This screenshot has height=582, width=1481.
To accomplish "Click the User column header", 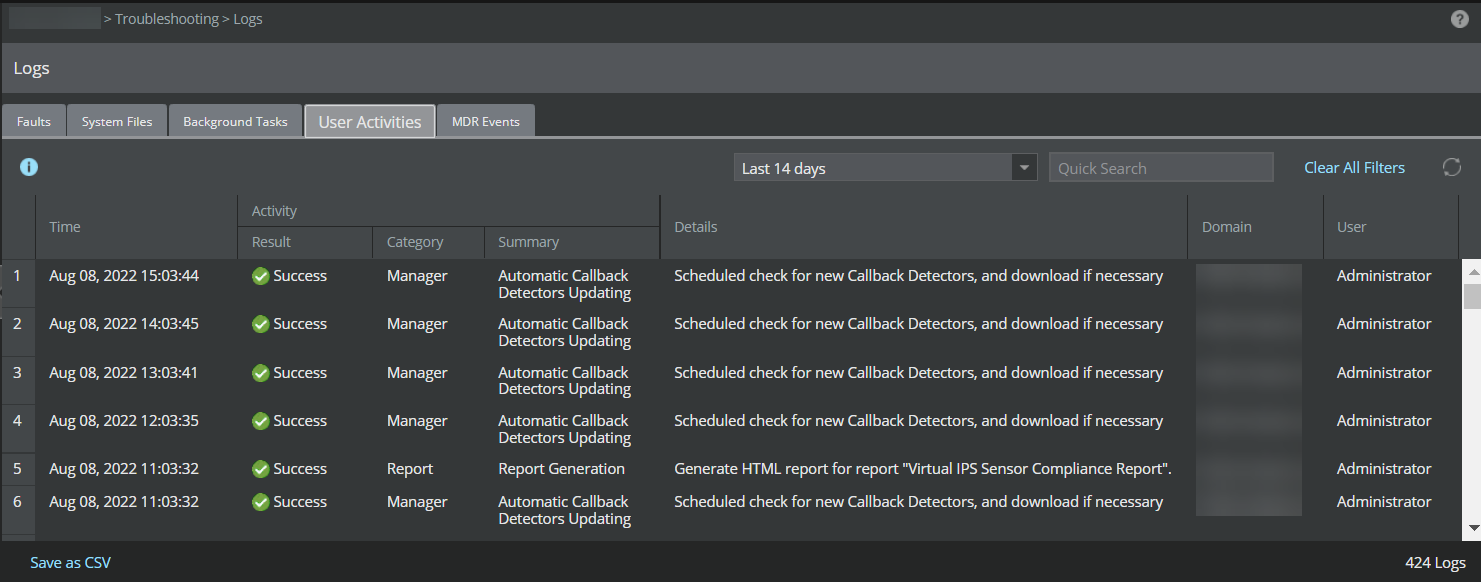I will tap(1391, 227).
